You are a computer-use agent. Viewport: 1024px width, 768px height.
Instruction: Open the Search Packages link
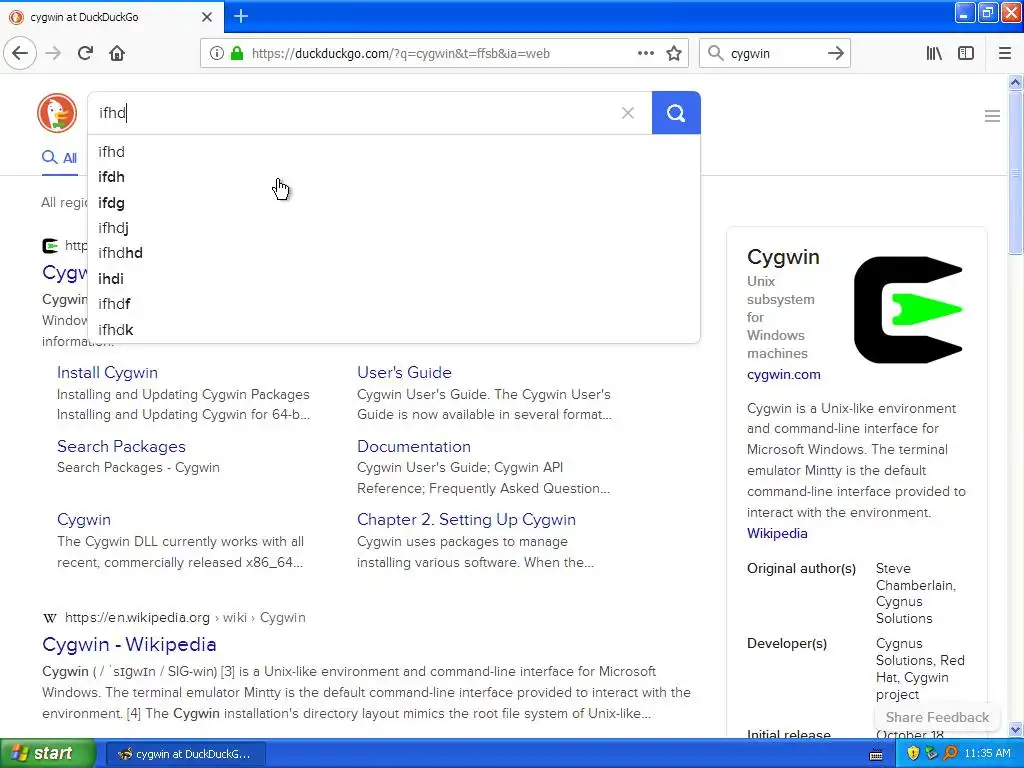121,447
